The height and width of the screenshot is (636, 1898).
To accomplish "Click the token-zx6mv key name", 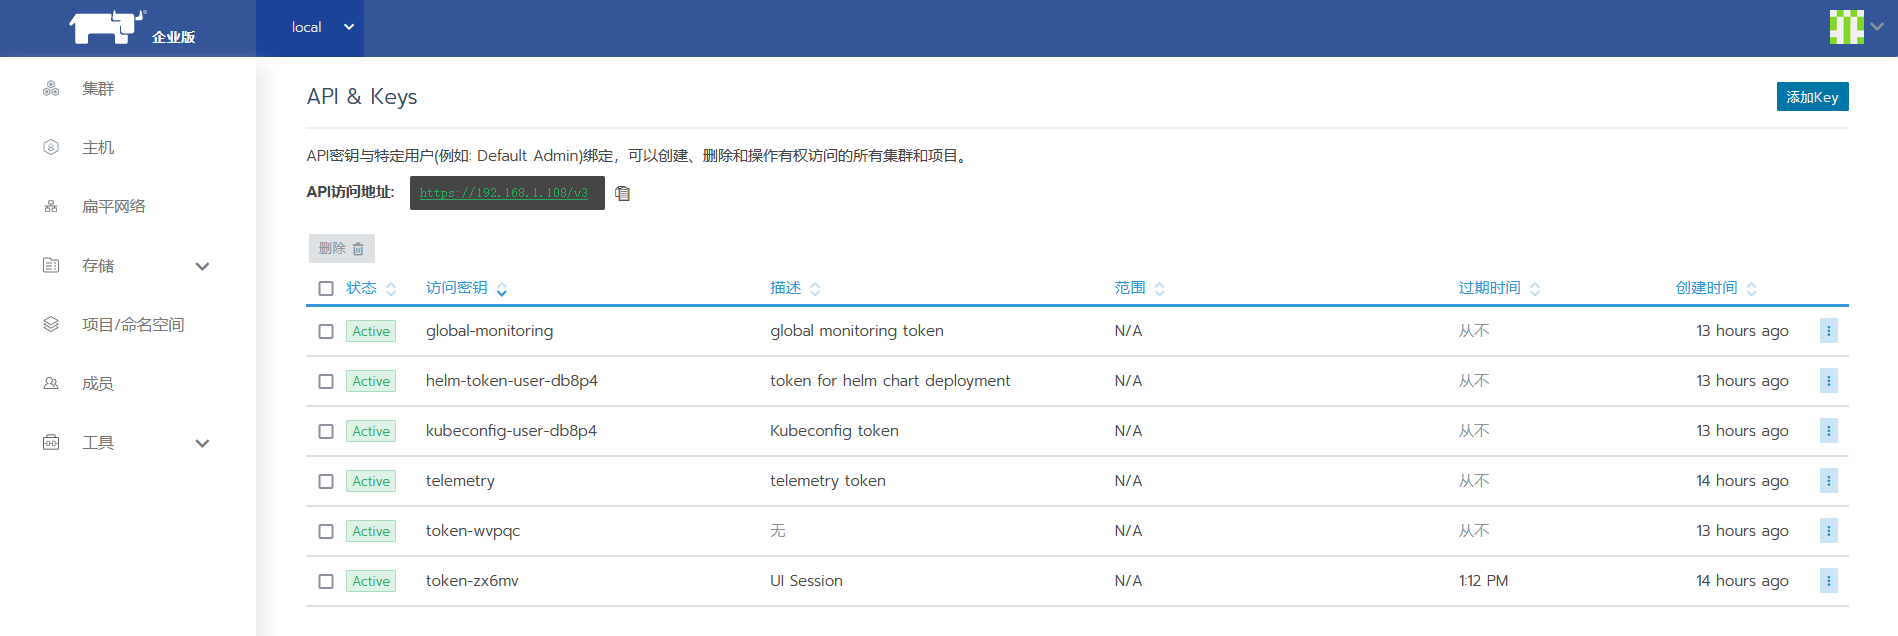I will point(472,581).
